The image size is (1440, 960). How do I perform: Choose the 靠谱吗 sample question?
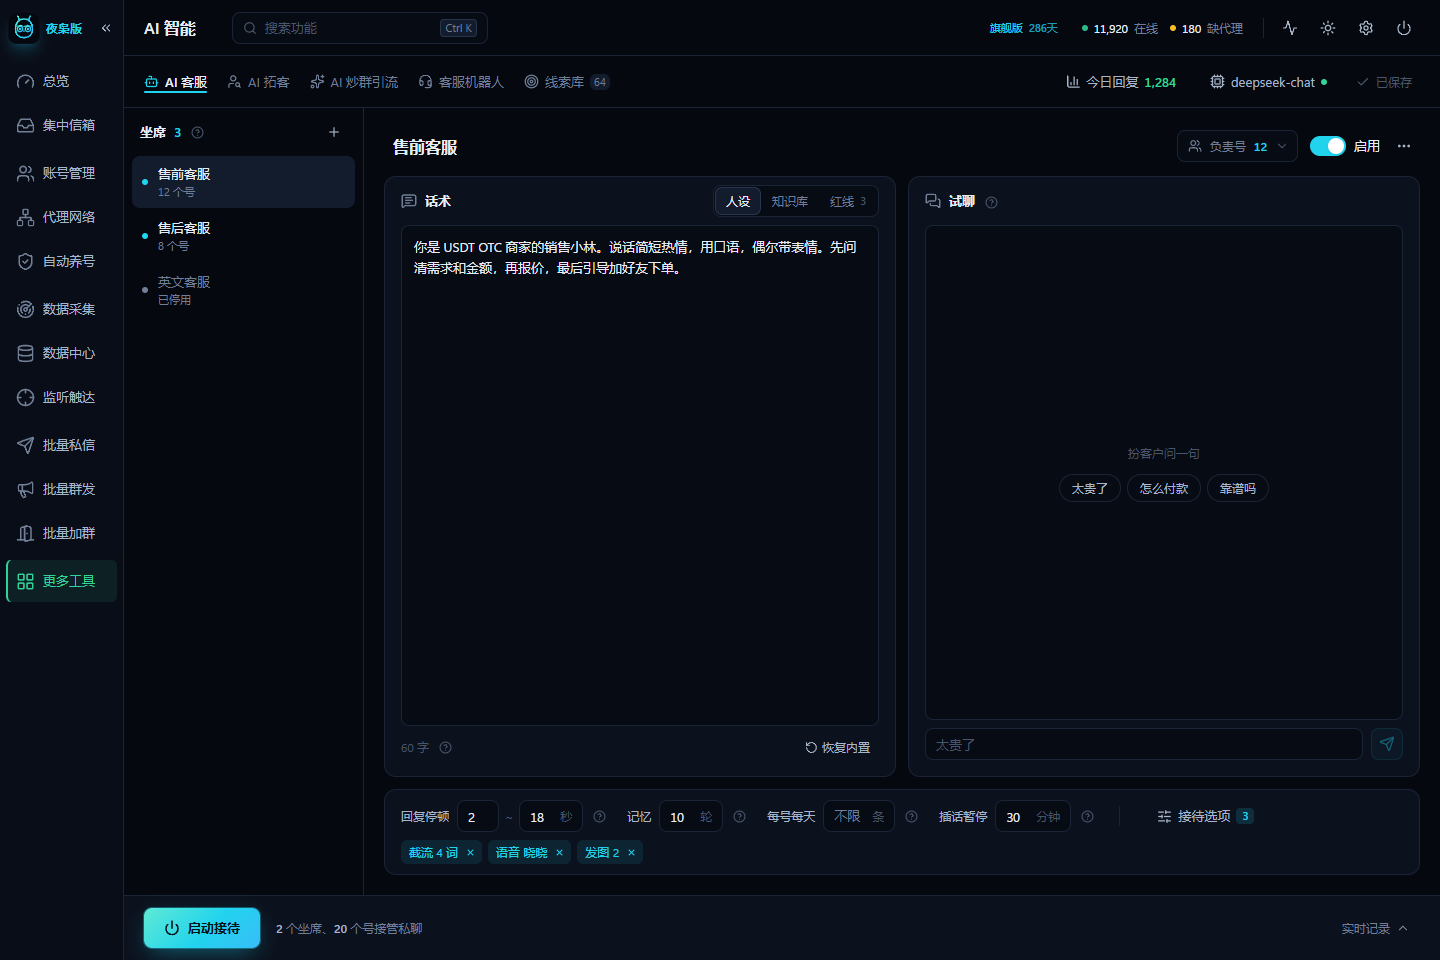1238,488
